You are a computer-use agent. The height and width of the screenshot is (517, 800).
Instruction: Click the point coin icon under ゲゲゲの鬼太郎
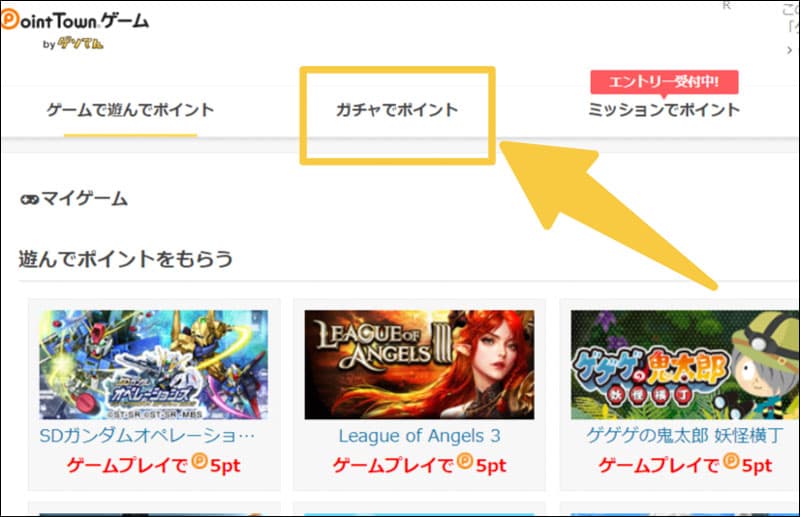pyautogui.click(x=731, y=461)
